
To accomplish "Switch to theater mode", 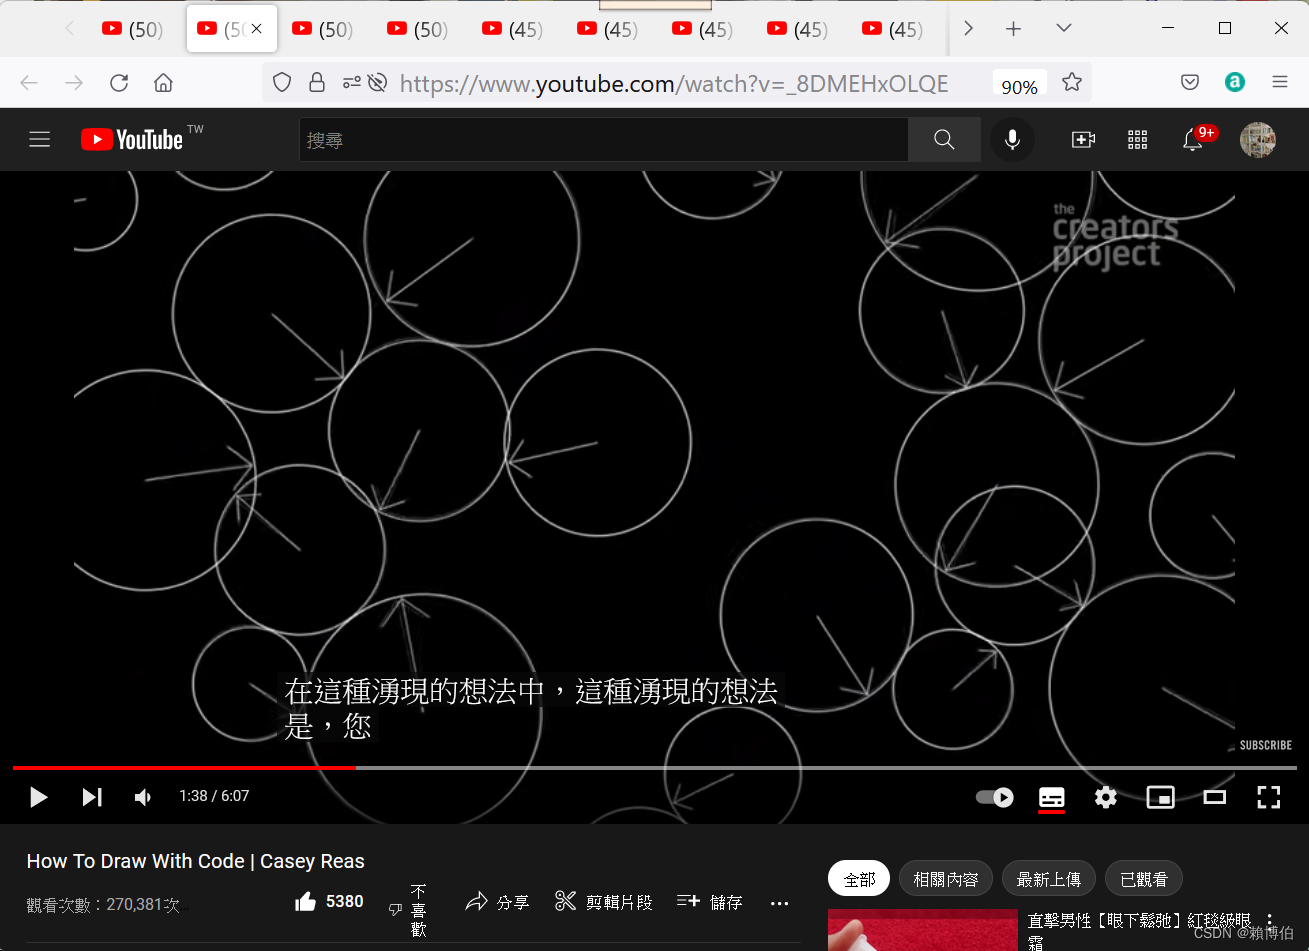I will (1214, 797).
